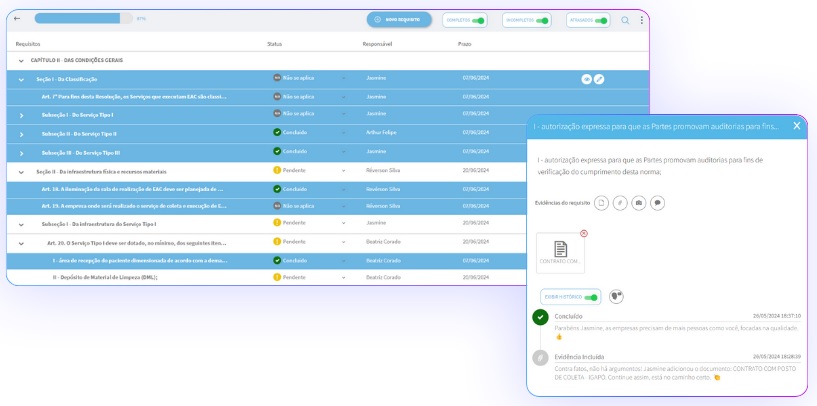
Task: Click the back arrow icon
Action: pyautogui.click(x=17, y=19)
